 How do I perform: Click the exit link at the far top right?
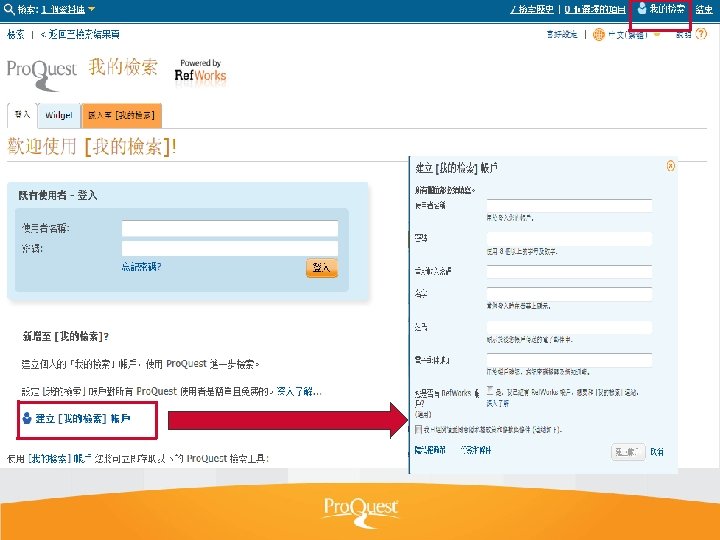703,9
